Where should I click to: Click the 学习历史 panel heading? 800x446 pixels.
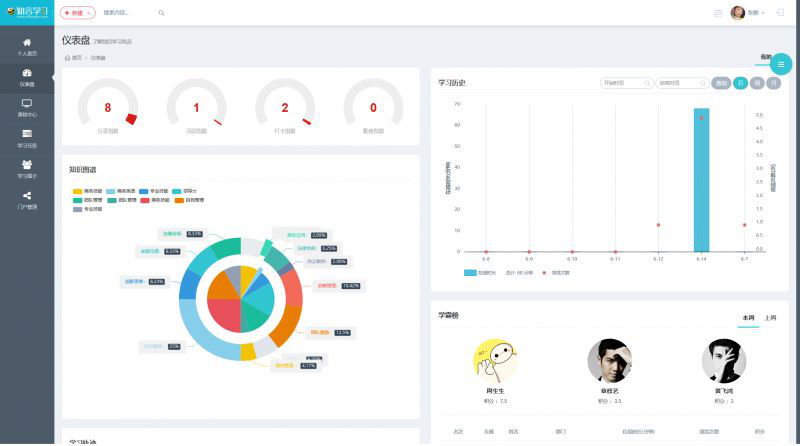[x=452, y=83]
